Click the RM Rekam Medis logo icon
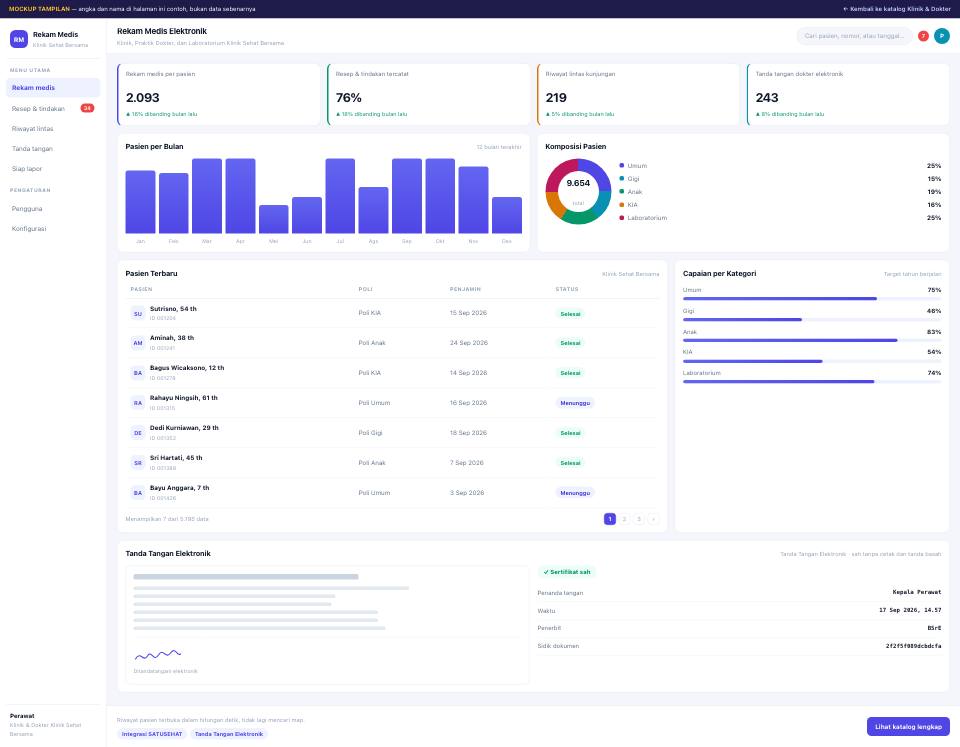The height and width of the screenshot is (747, 960). pos(19,39)
